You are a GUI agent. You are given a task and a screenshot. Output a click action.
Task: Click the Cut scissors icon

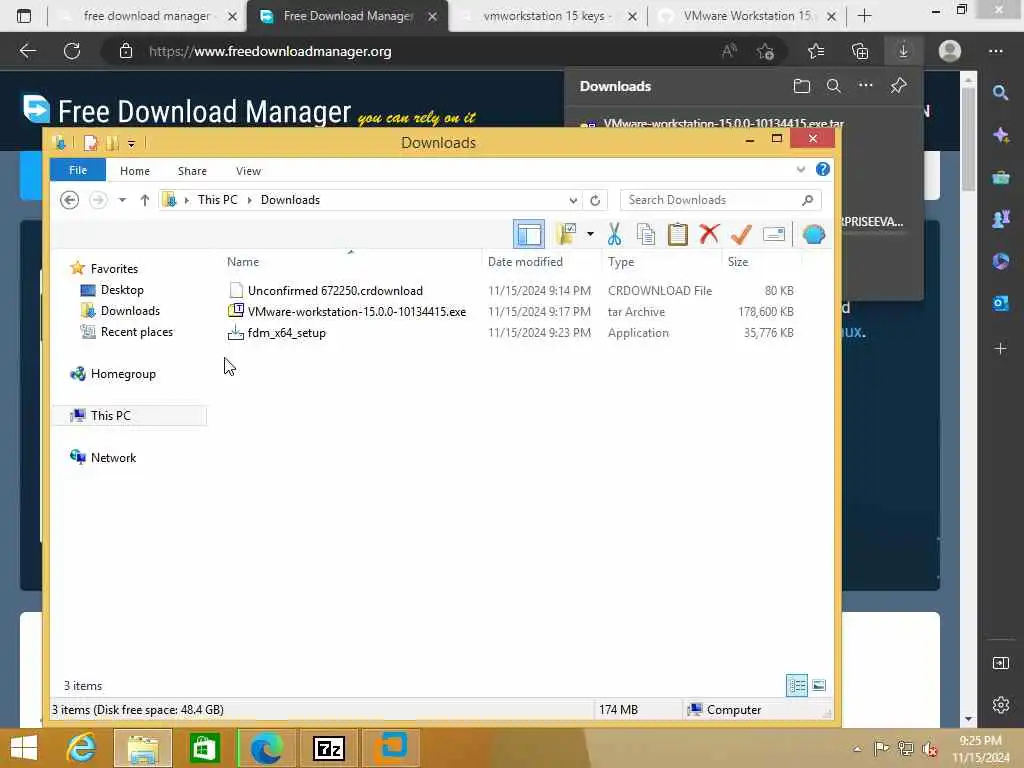click(x=614, y=234)
